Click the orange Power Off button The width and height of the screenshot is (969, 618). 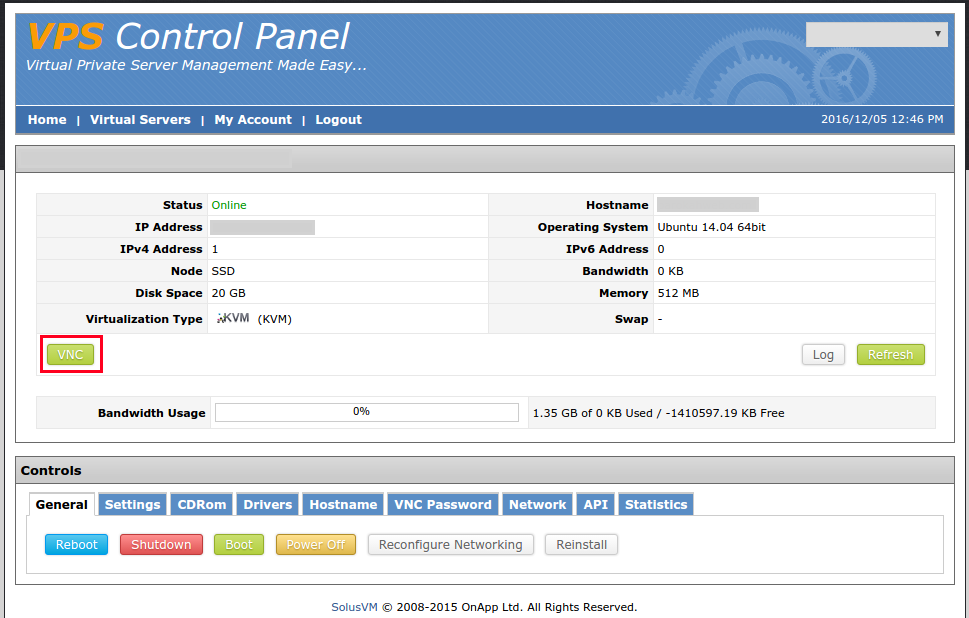[315, 544]
